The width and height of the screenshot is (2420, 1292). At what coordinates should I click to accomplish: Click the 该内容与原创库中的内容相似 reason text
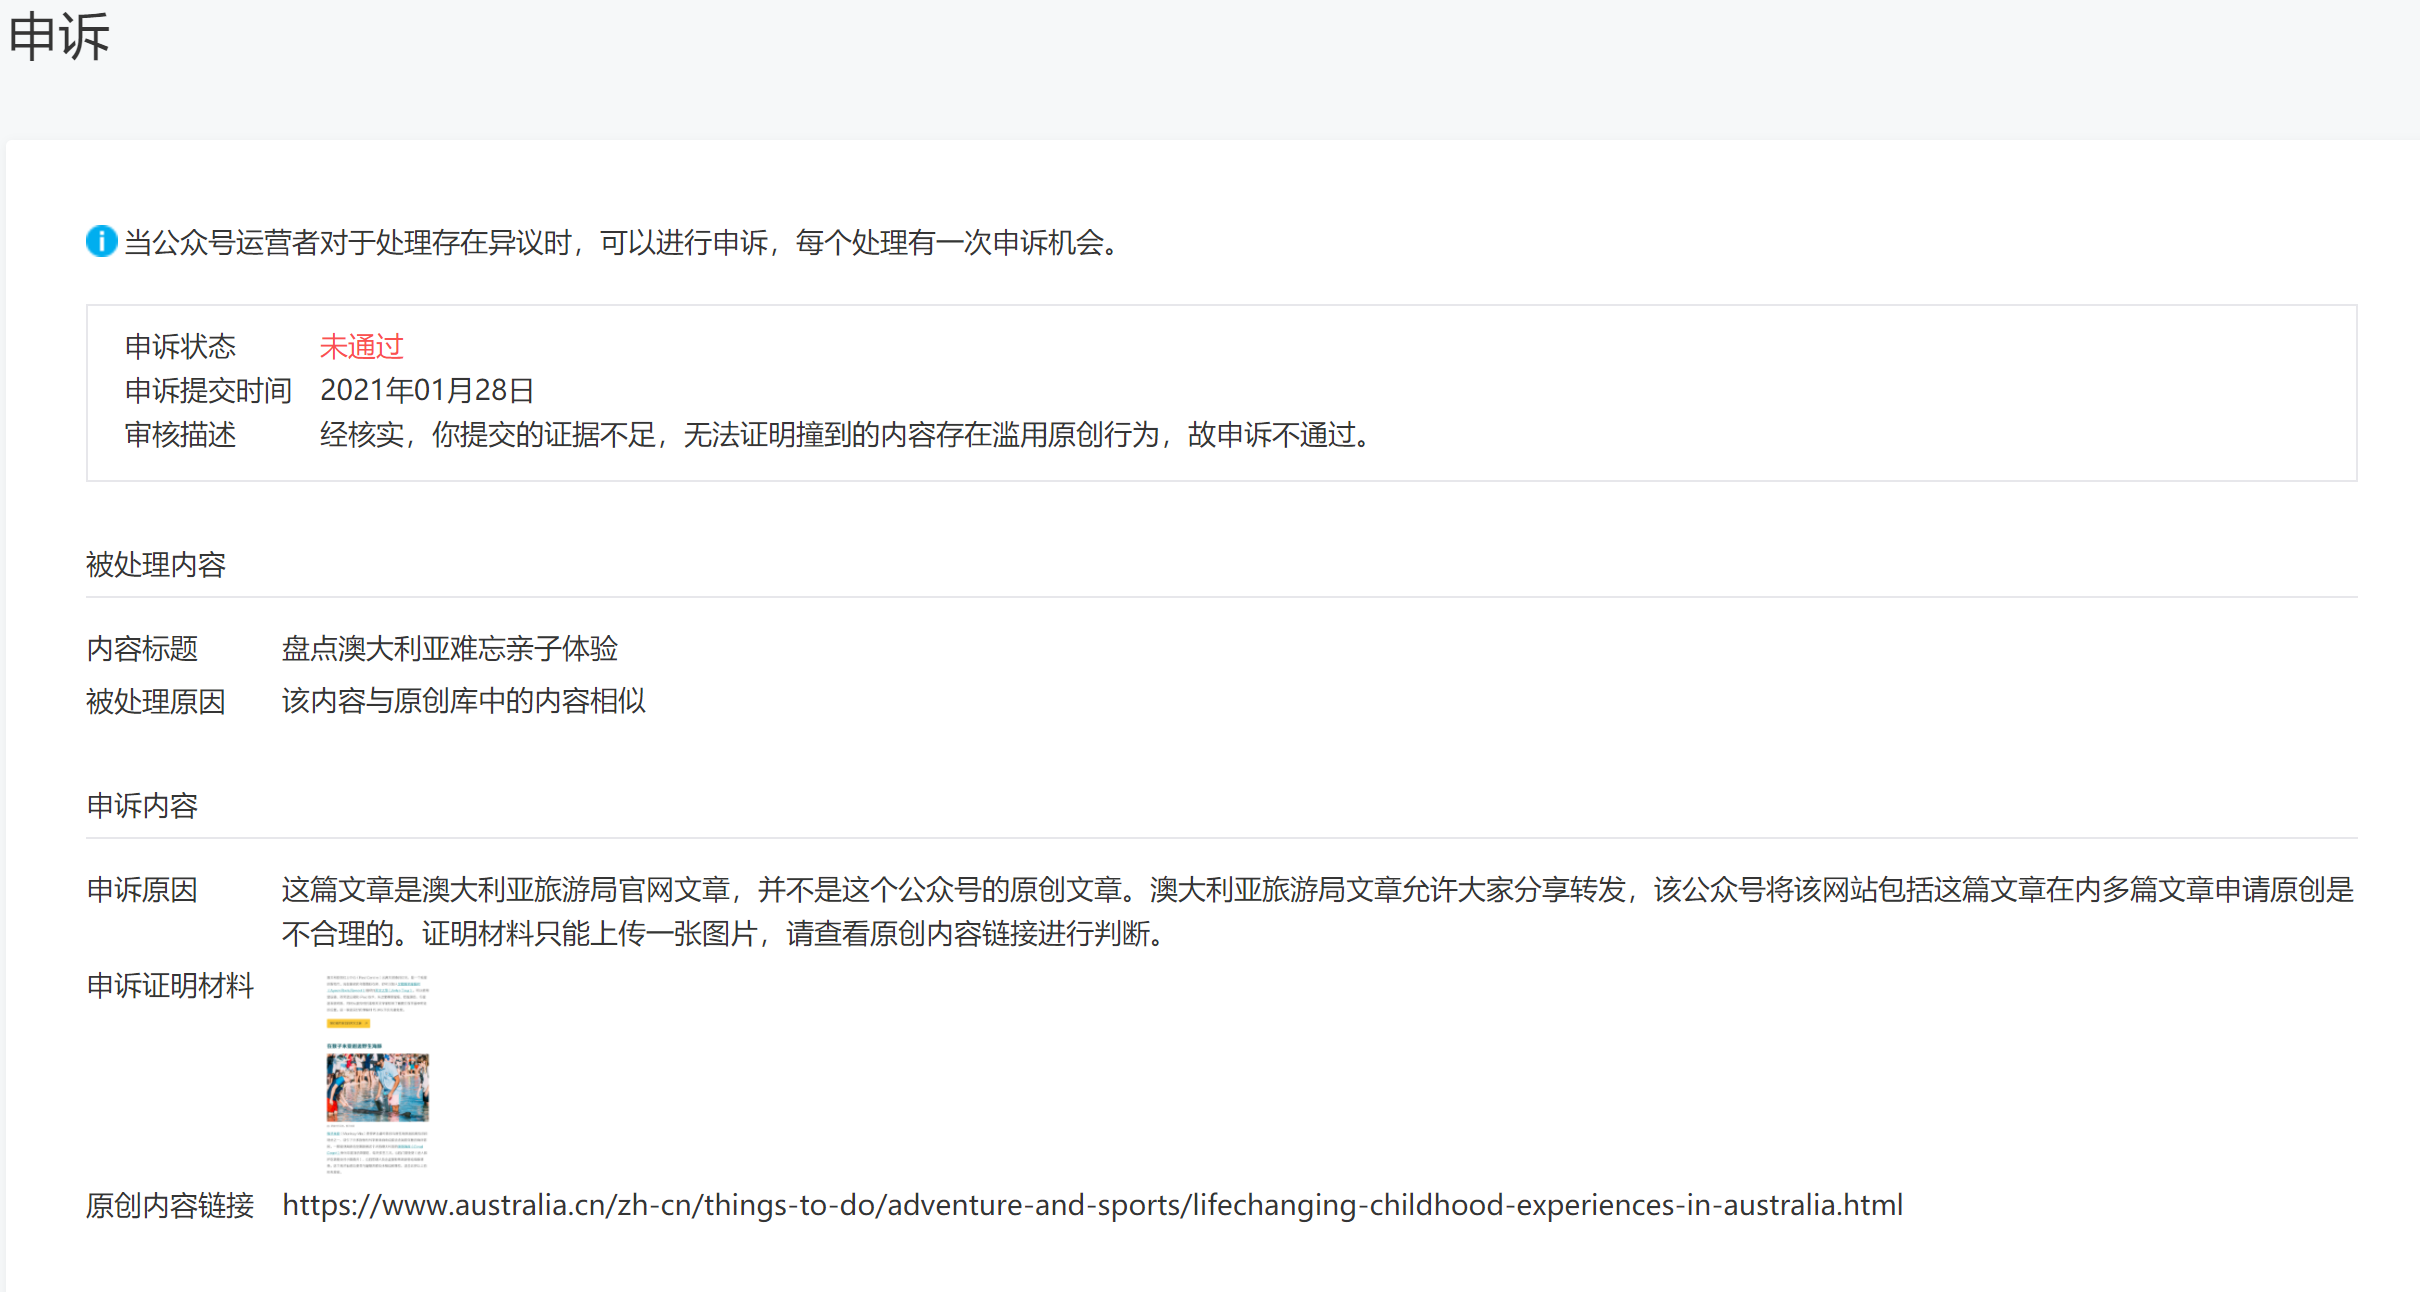coord(463,701)
